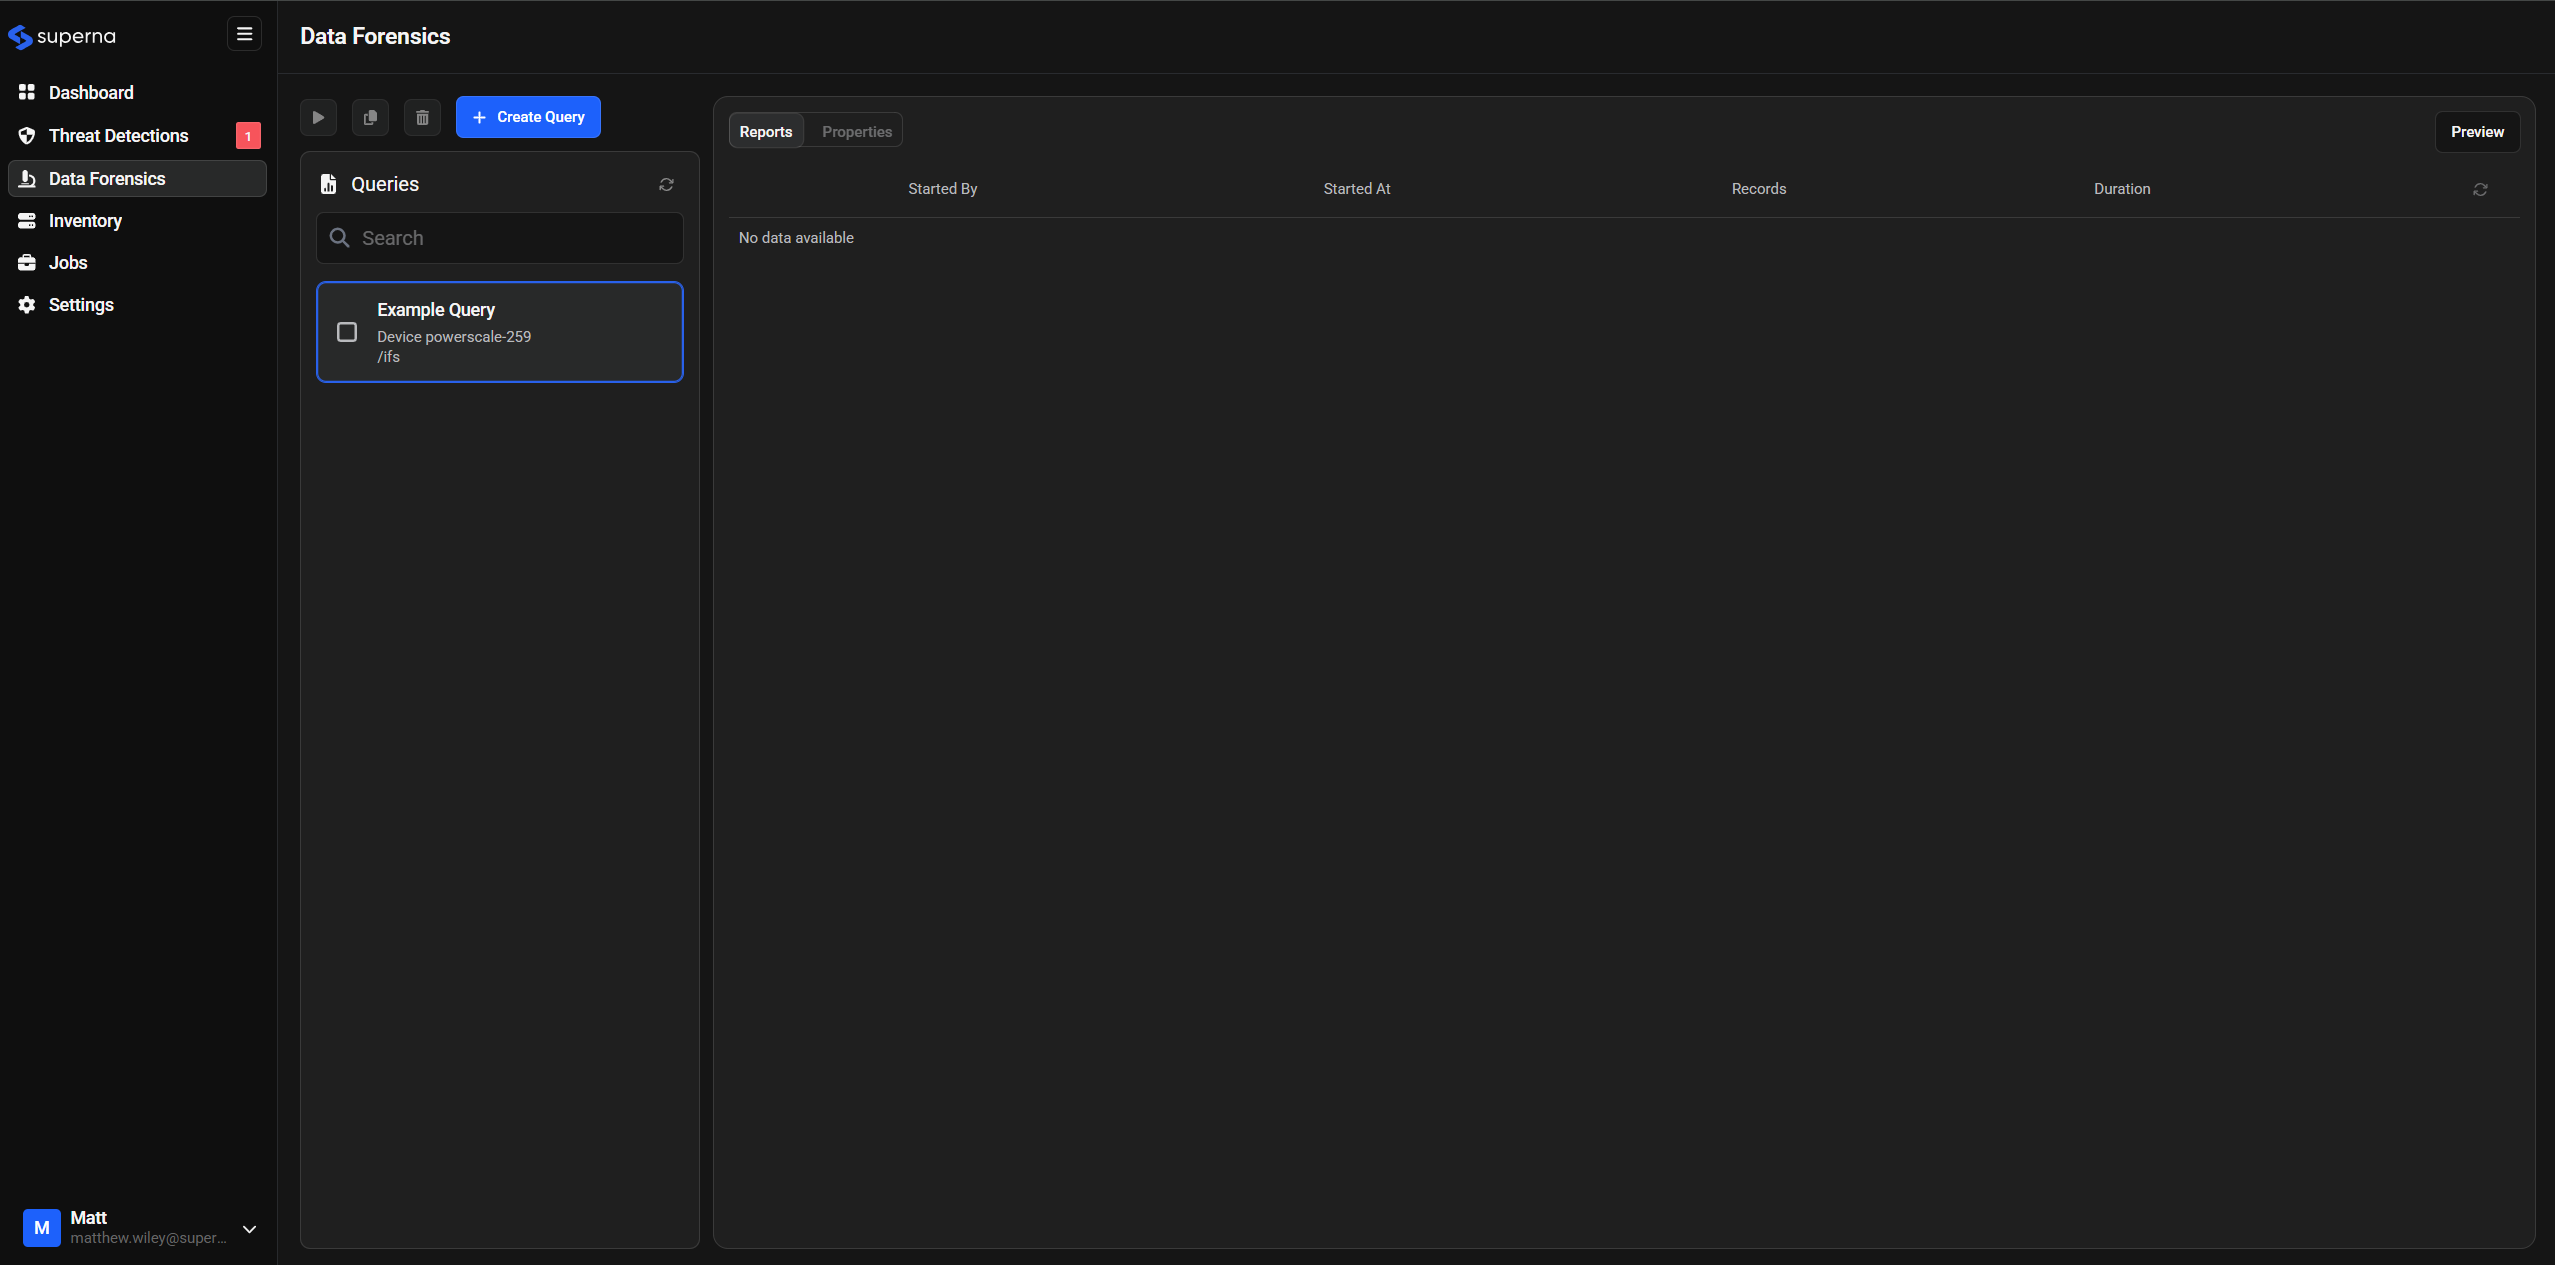2555x1265 pixels.
Task: Sort by Duration column header
Action: (x=2122, y=189)
